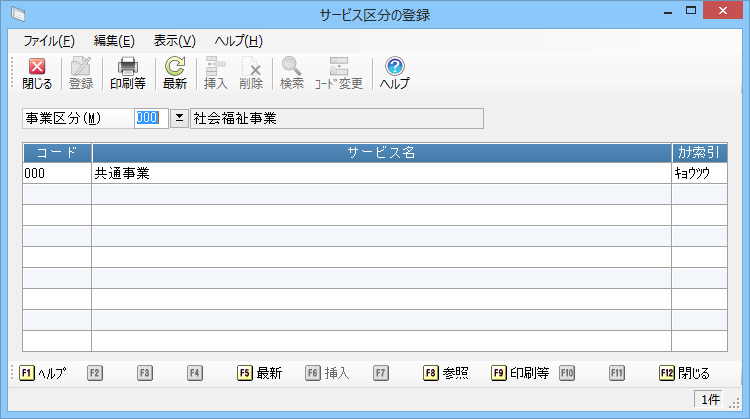Open the 表示(V) menu
Viewport: 750px width, 419px height.
[174, 41]
